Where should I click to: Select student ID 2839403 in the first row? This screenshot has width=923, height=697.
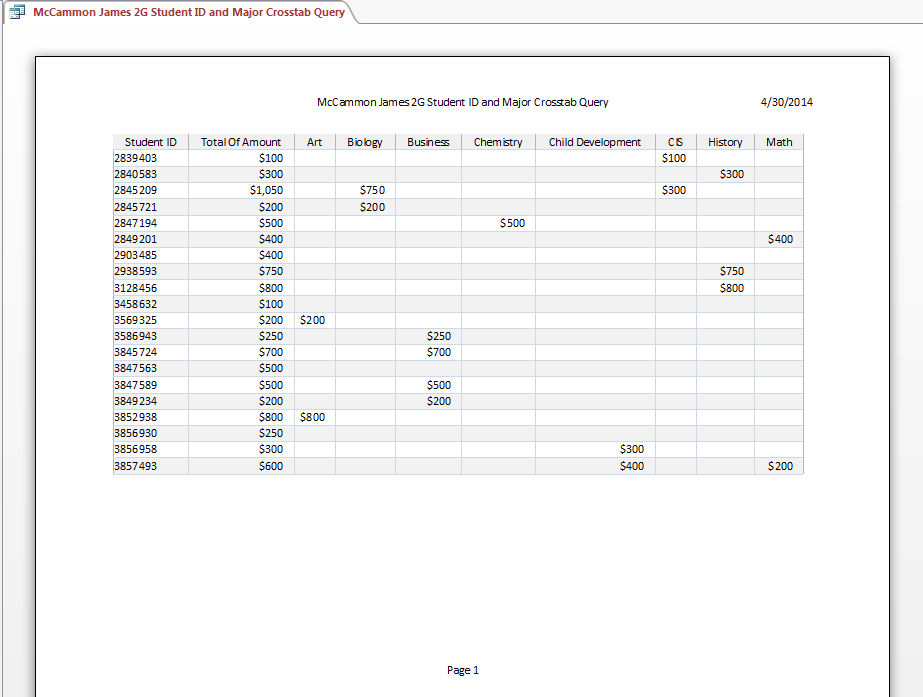point(136,158)
